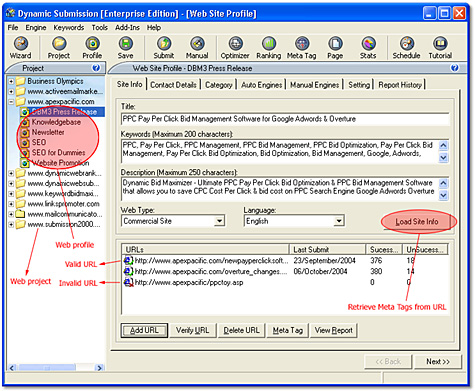Switch to the Contact Details tab
Screen dimensions: 475x391
pyautogui.click(x=173, y=85)
